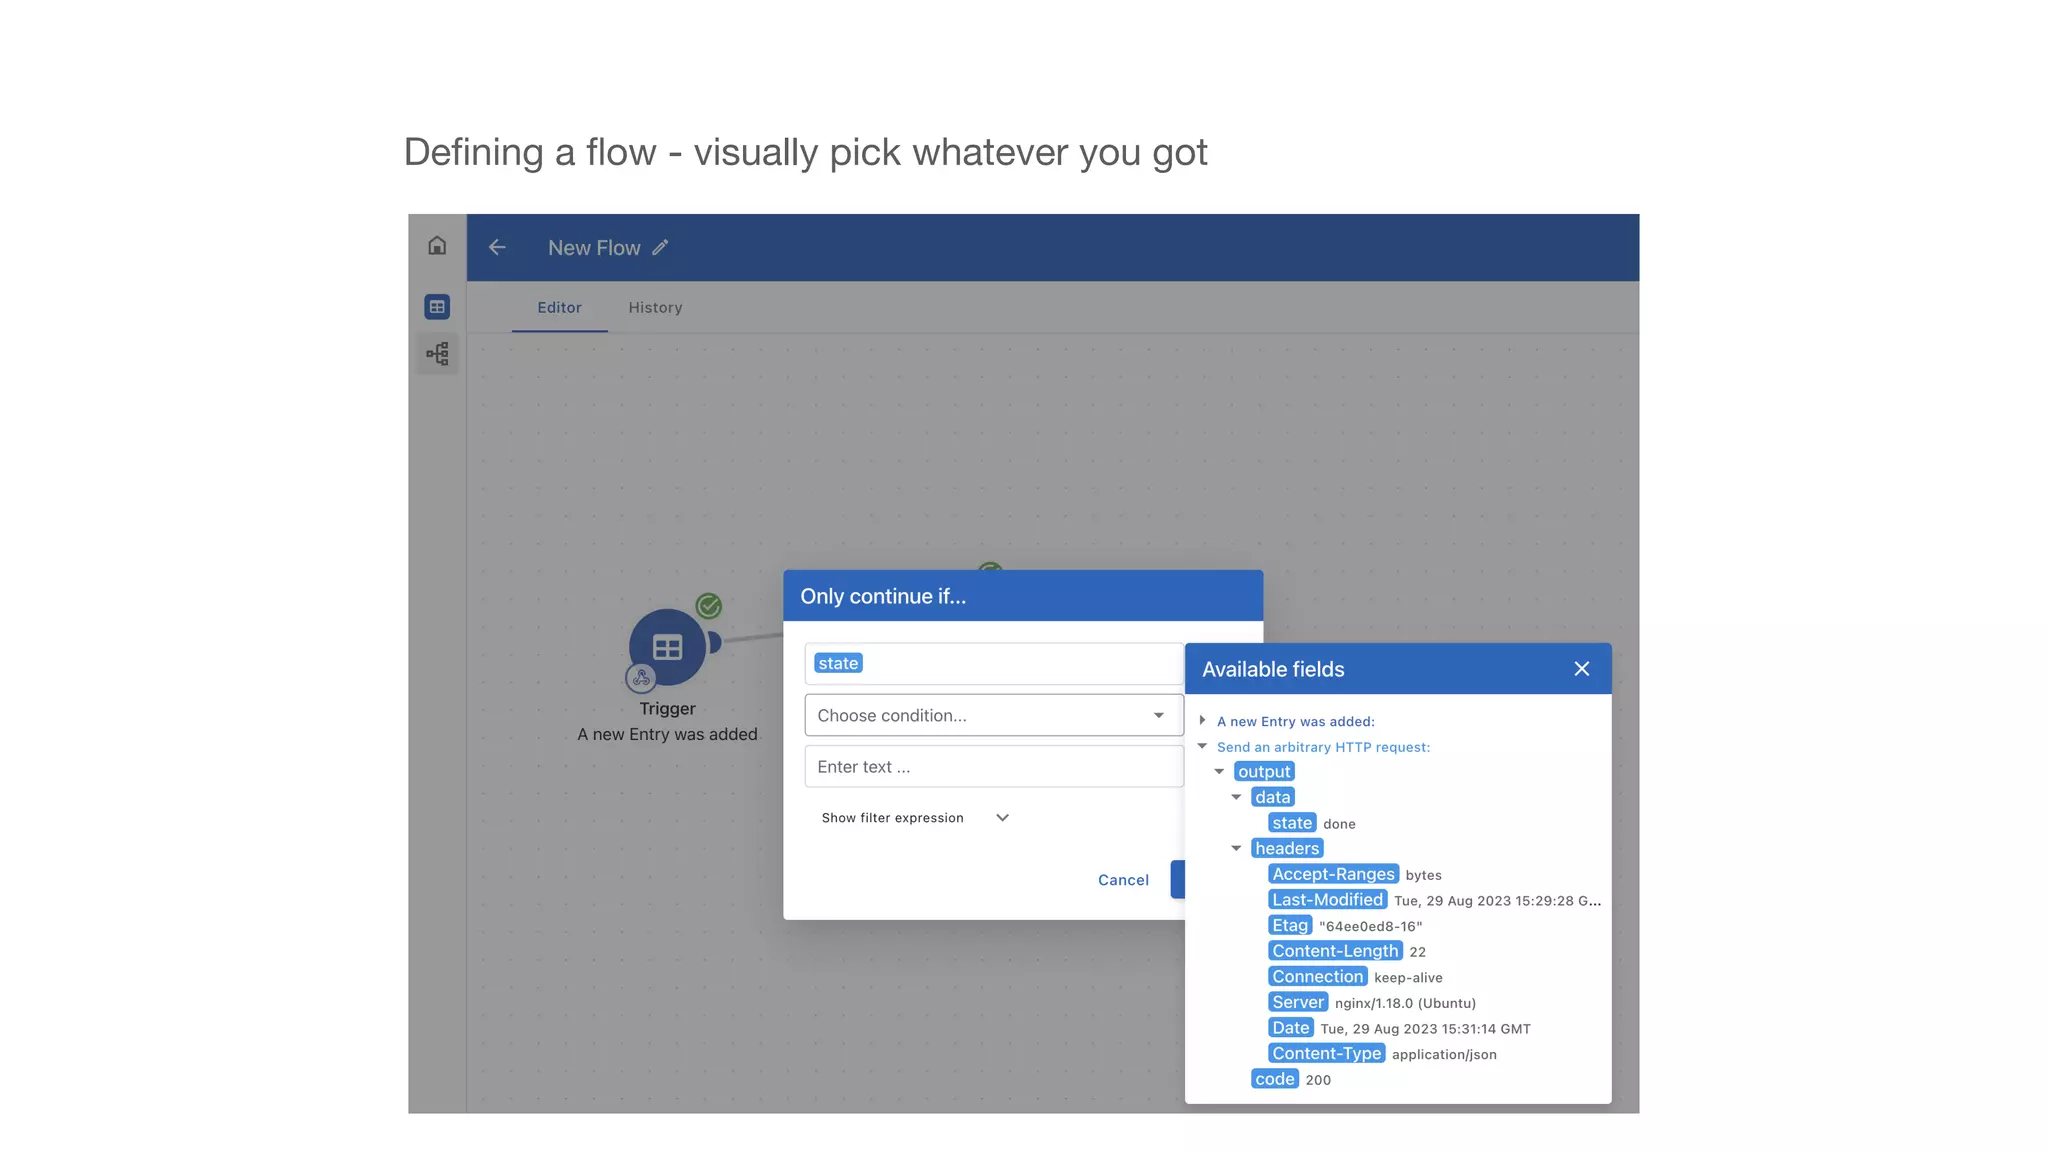Open the table view sidebar icon
2048x1152 pixels.
click(437, 307)
